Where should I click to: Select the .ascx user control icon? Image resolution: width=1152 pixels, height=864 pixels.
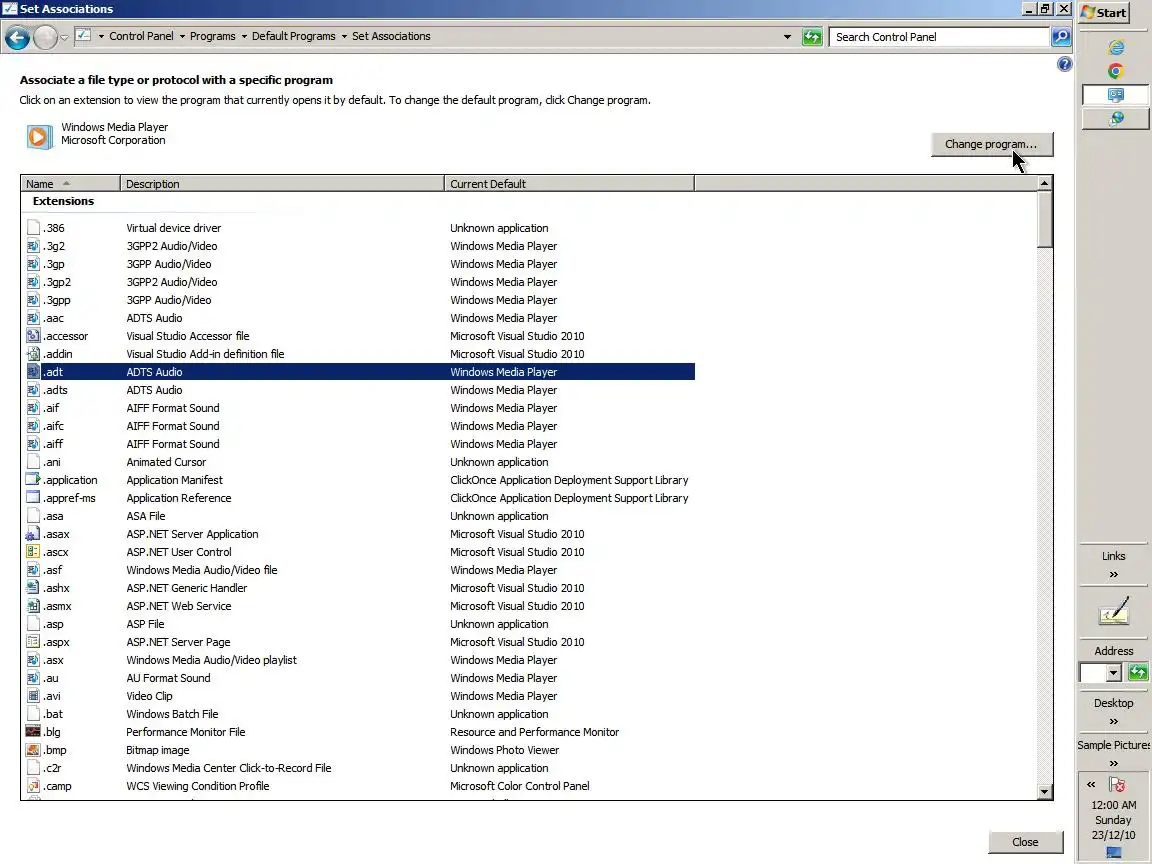pyautogui.click(x=33, y=552)
